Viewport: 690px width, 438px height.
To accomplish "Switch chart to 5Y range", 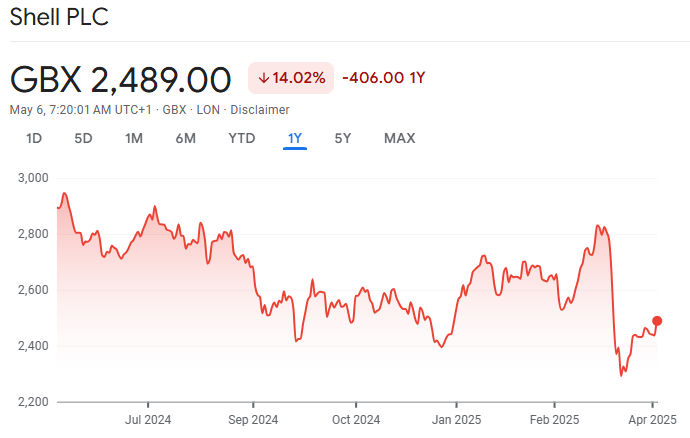I will pyautogui.click(x=343, y=138).
